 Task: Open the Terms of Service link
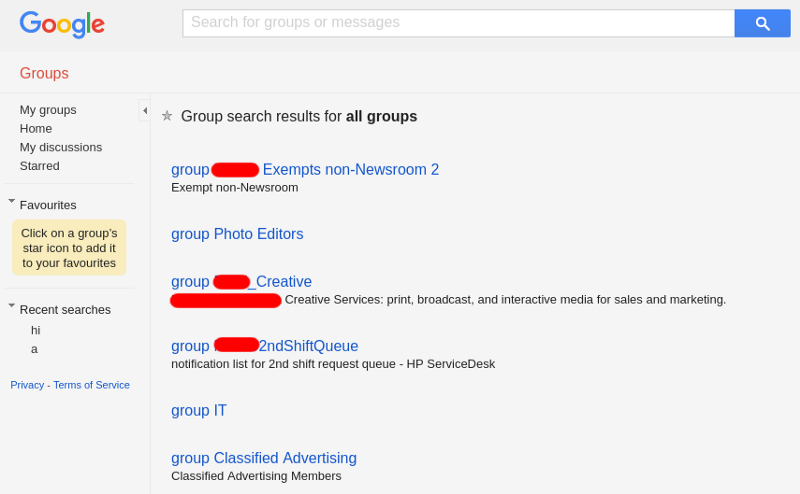(91, 385)
